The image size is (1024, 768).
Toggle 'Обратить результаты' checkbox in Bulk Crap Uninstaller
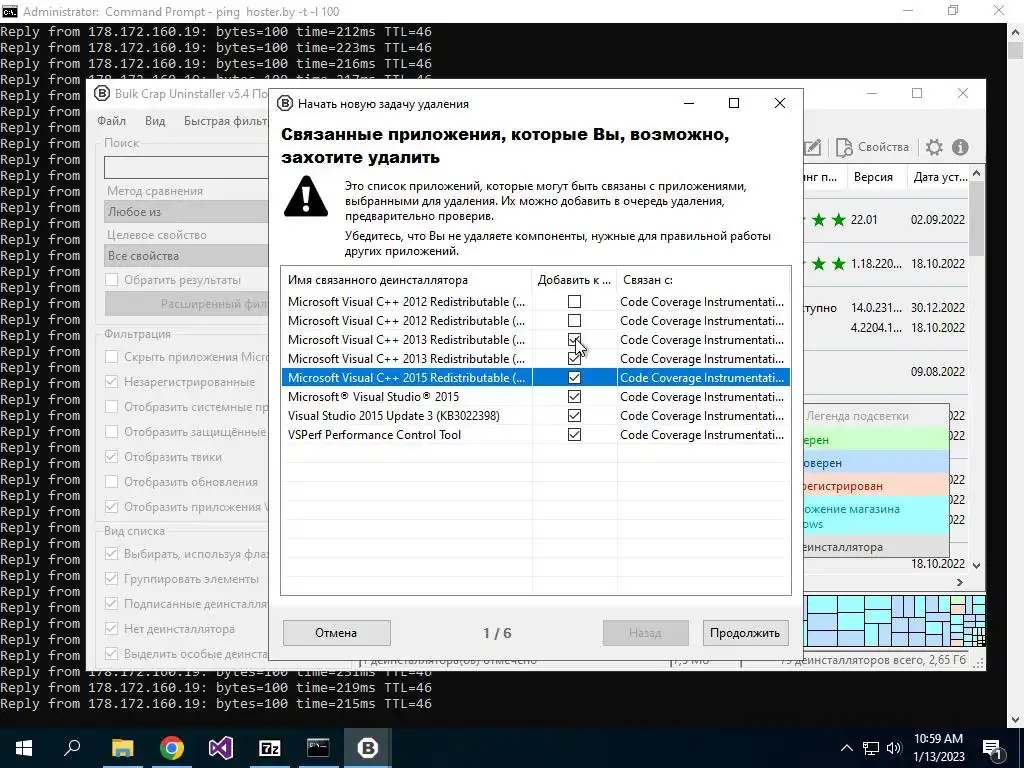(x=112, y=280)
